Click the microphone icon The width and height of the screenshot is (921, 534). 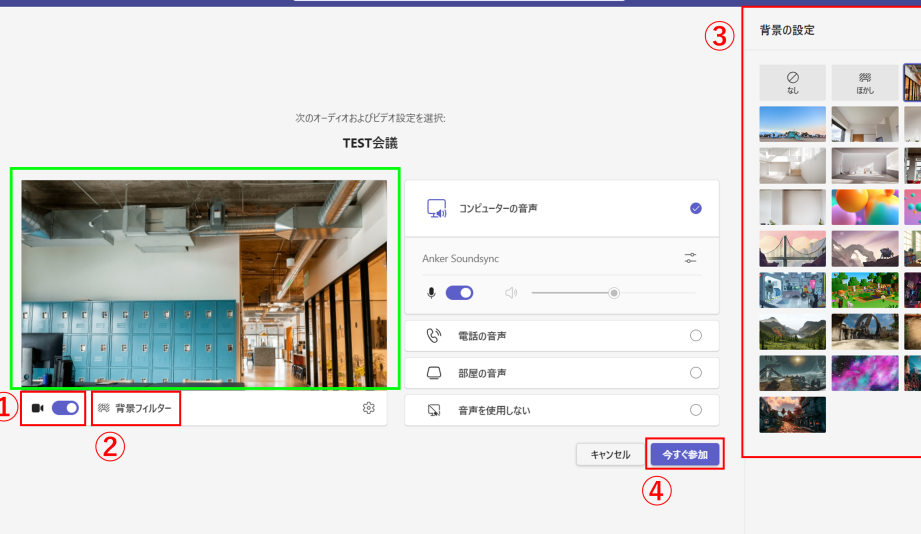[x=431, y=293]
